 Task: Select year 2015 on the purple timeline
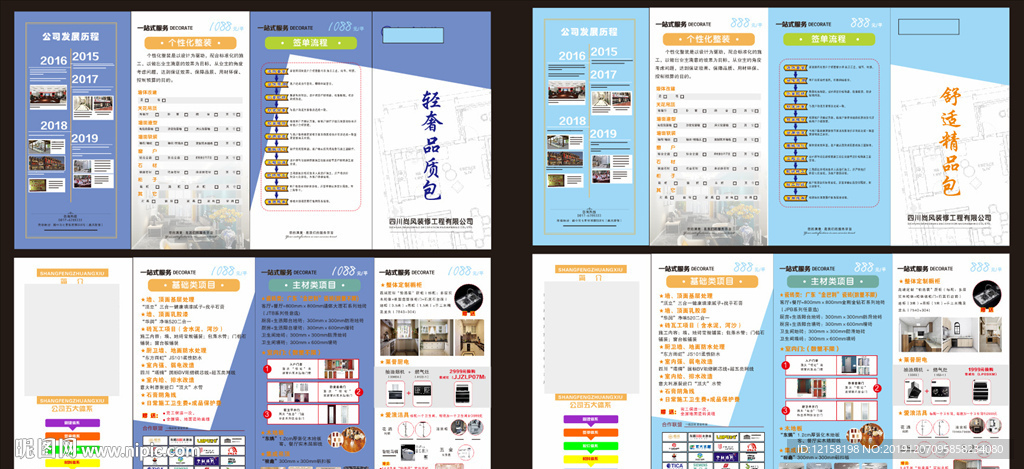tap(86, 56)
